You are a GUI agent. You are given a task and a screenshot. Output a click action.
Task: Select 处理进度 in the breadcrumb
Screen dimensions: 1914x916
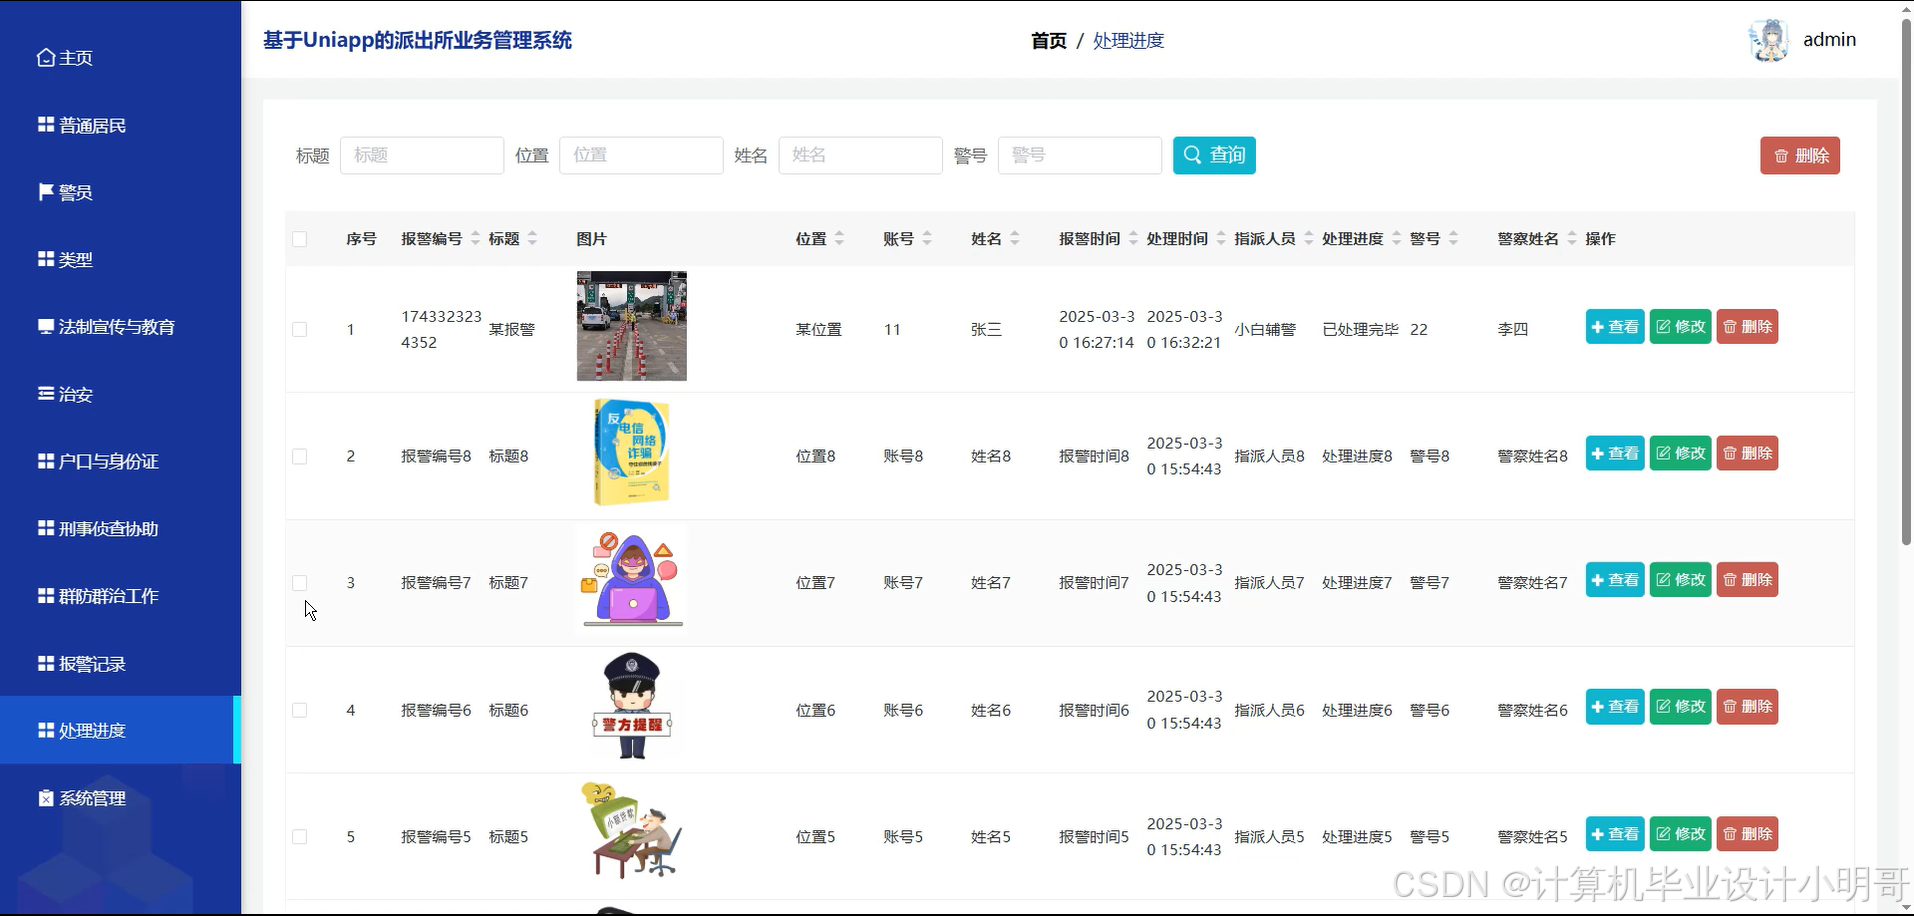pyautogui.click(x=1127, y=40)
